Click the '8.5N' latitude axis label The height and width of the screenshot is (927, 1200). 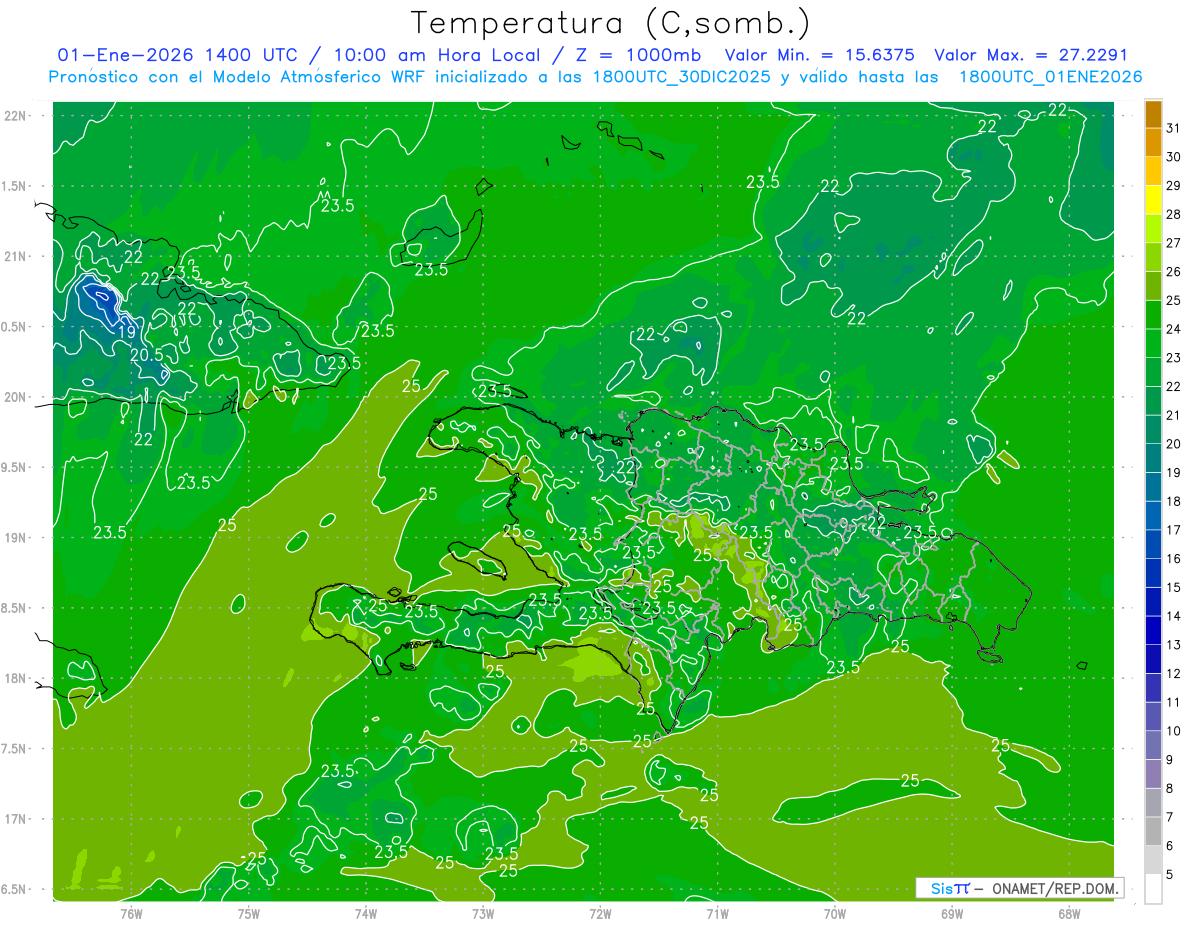15,608
